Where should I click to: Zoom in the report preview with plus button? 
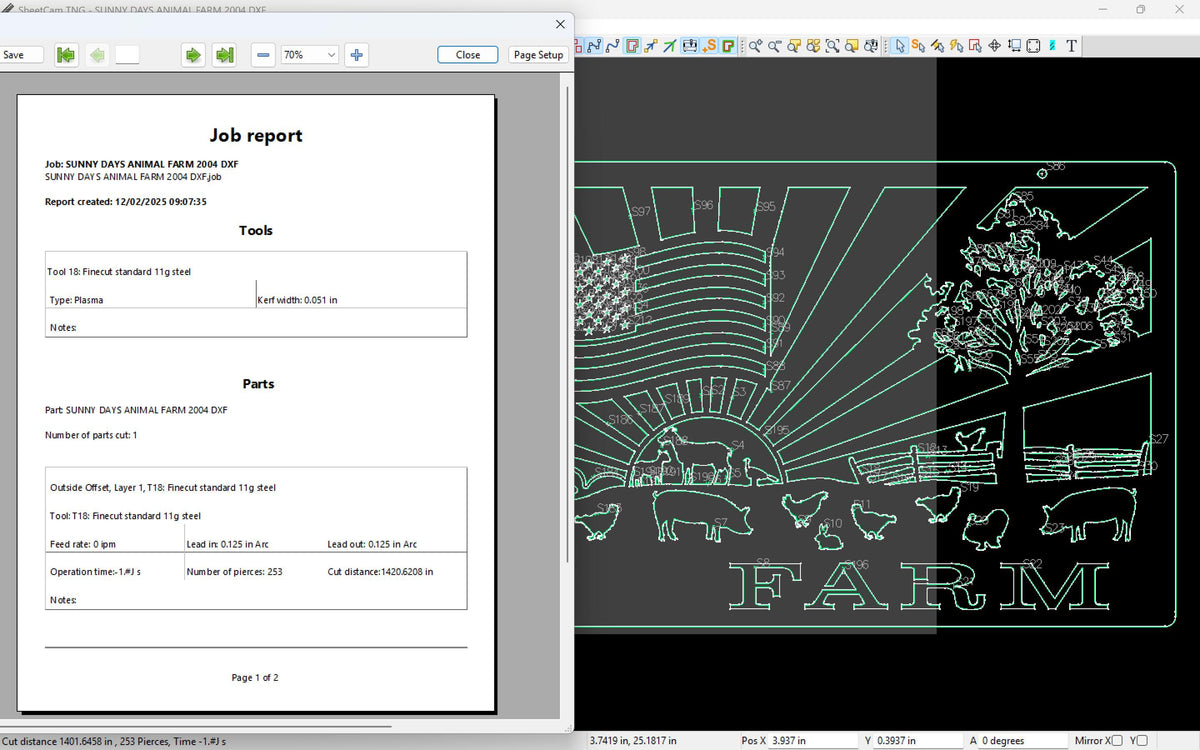(x=356, y=55)
